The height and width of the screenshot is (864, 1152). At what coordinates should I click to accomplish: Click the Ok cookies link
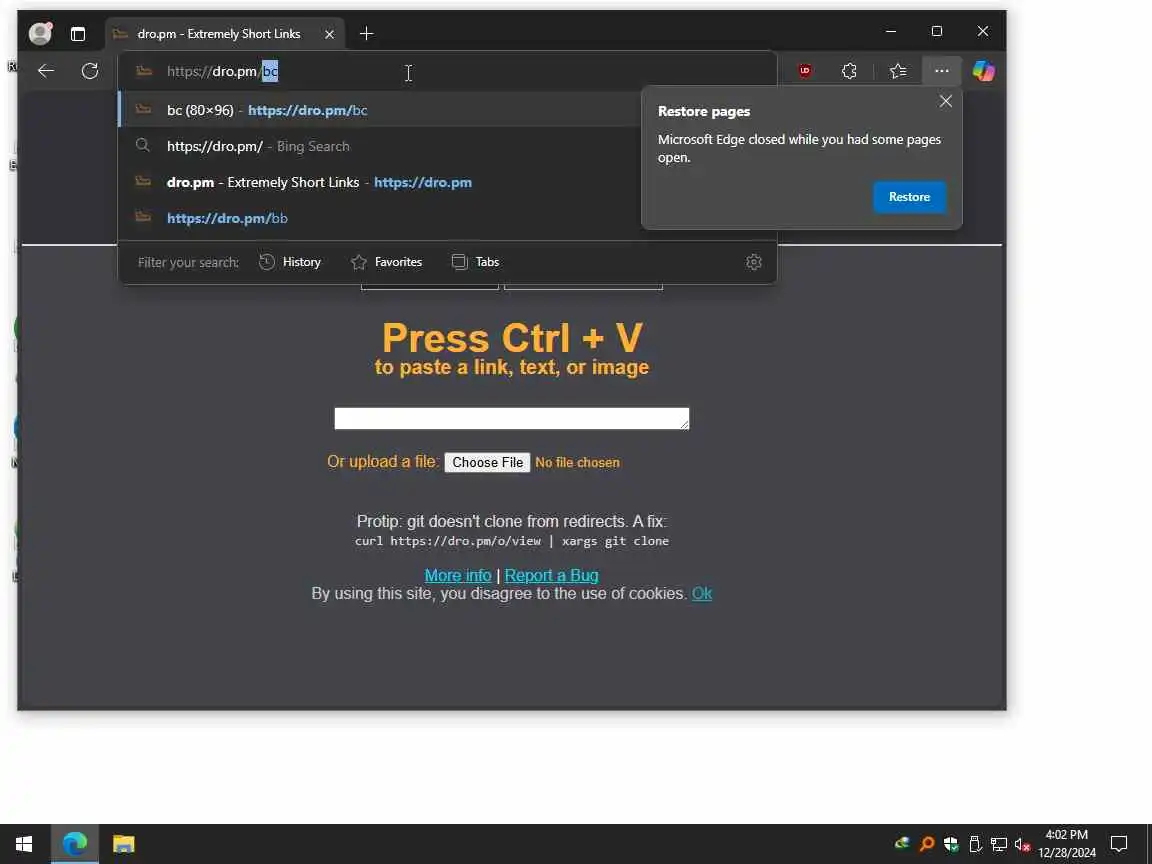coord(702,594)
